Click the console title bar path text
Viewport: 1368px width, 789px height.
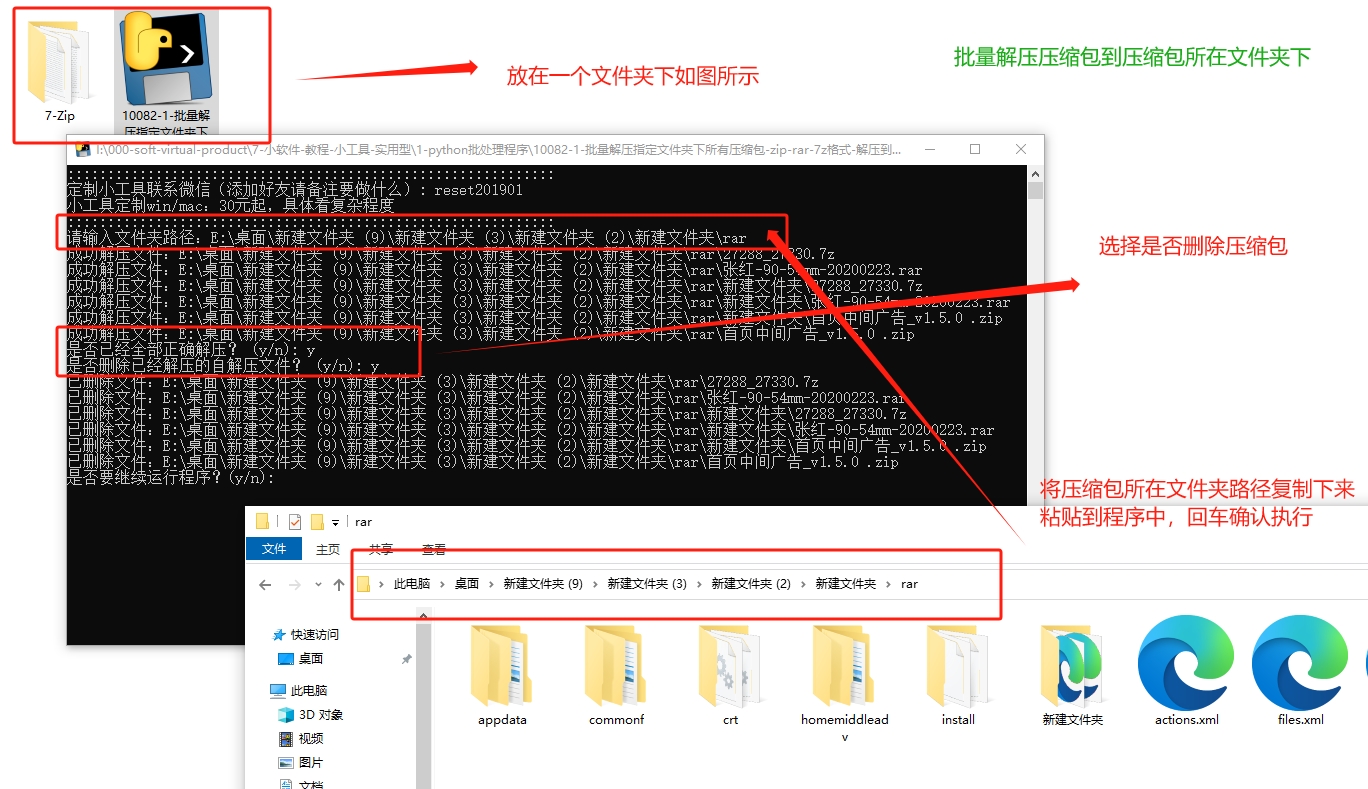[x=498, y=150]
